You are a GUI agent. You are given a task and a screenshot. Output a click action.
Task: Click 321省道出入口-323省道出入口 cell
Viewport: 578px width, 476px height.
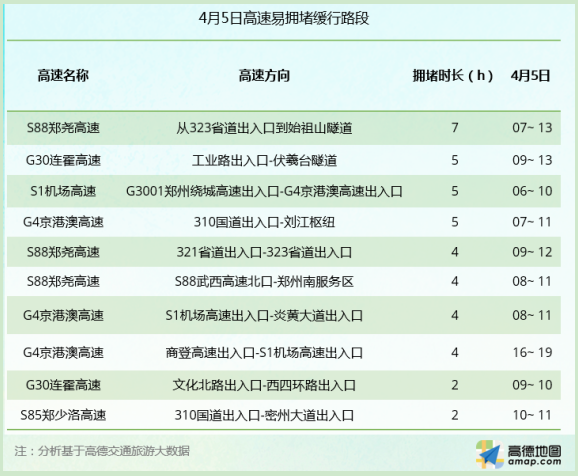[x=264, y=252]
